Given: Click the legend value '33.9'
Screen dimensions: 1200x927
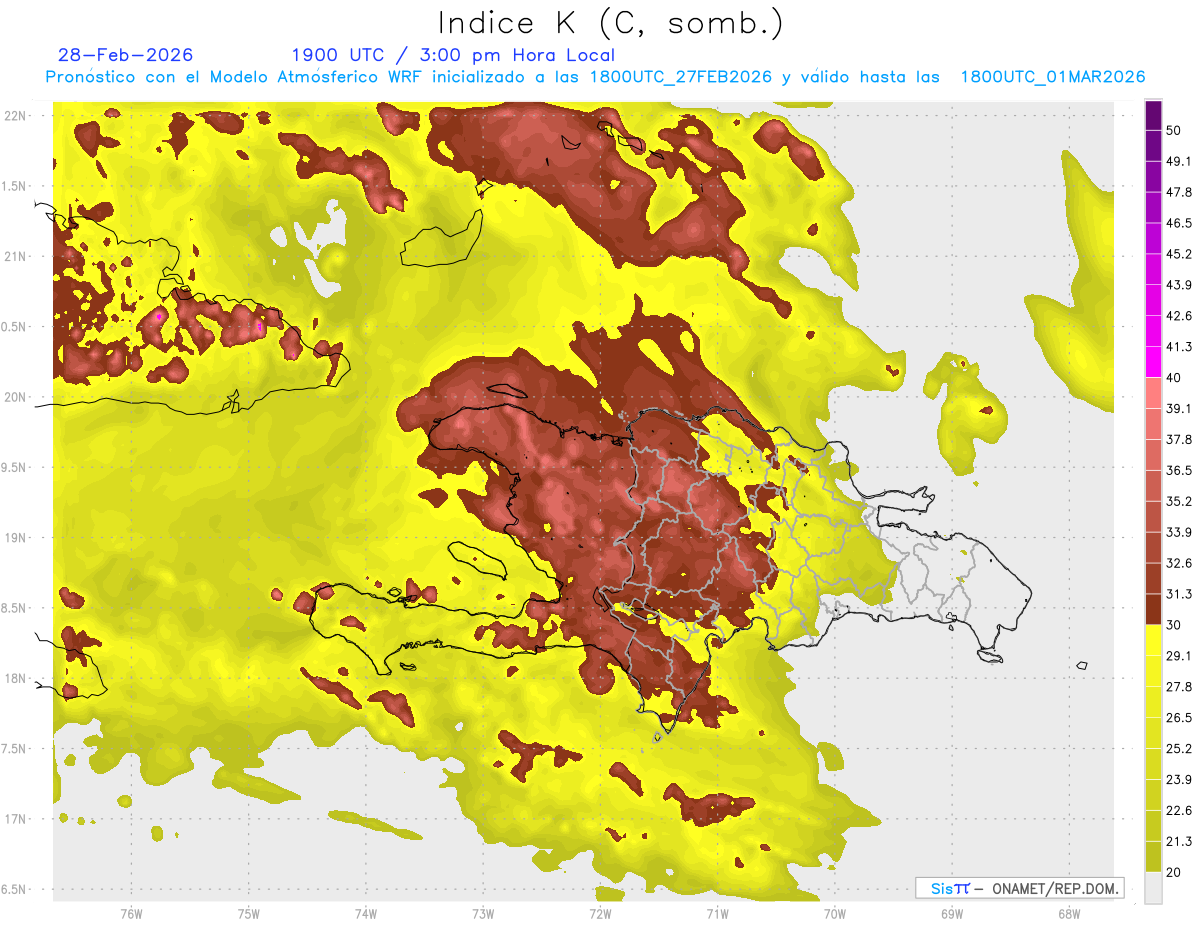Looking at the screenshot, I should point(1179,532).
